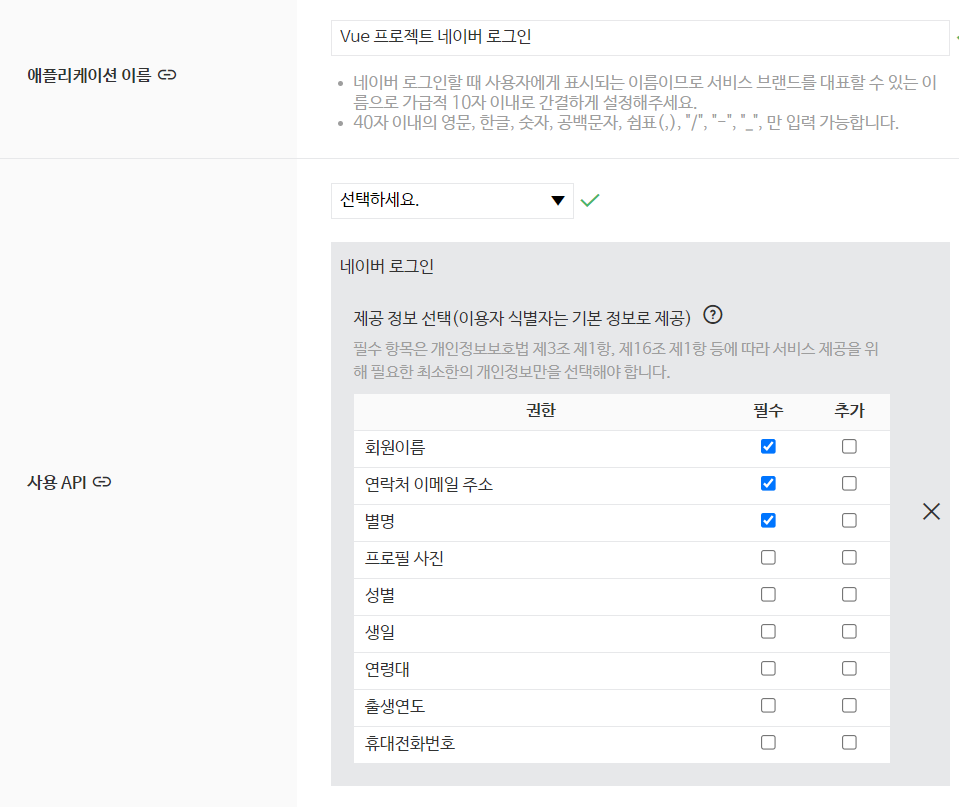Image resolution: width=959 pixels, height=807 pixels.
Task: Click the 제공 정보 선택 heading text
Action: 522,318
